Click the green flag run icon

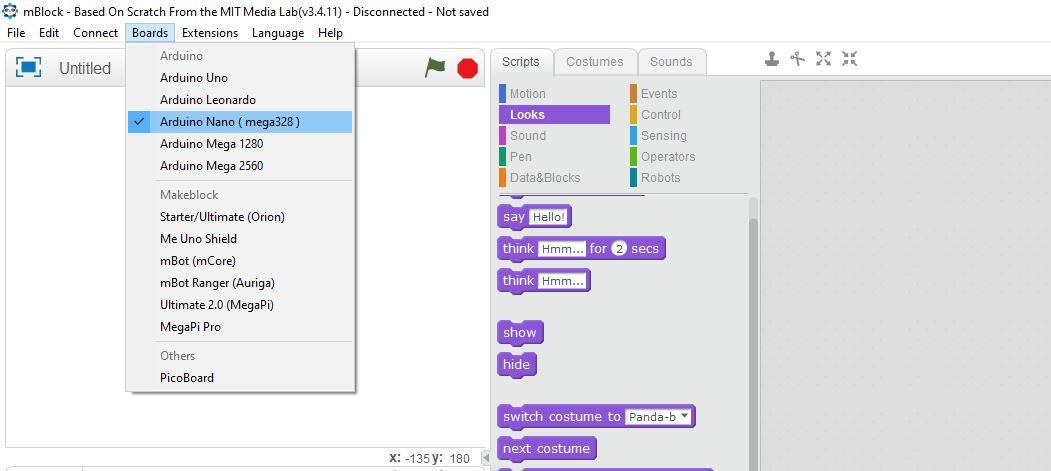point(435,67)
